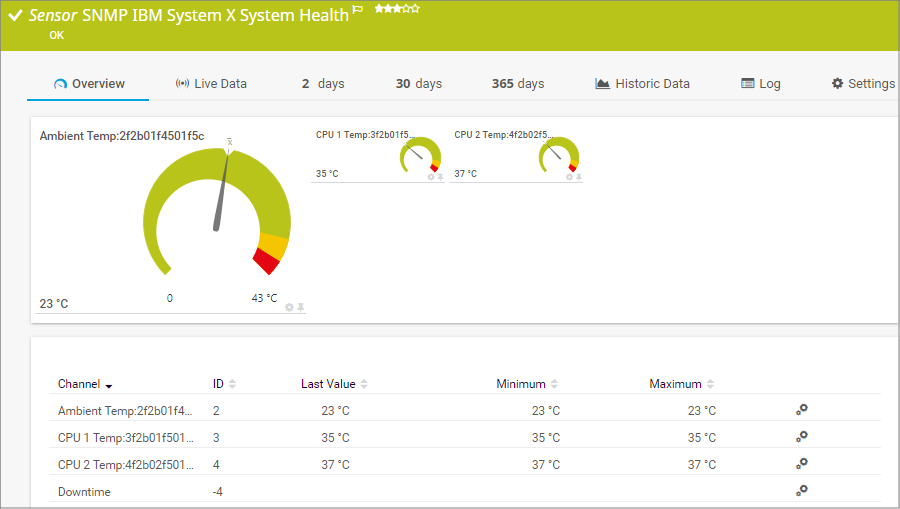Screen dimensions: 900x509
Task: Open settings gear on Ambient Temp gauge
Action: point(289,307)
